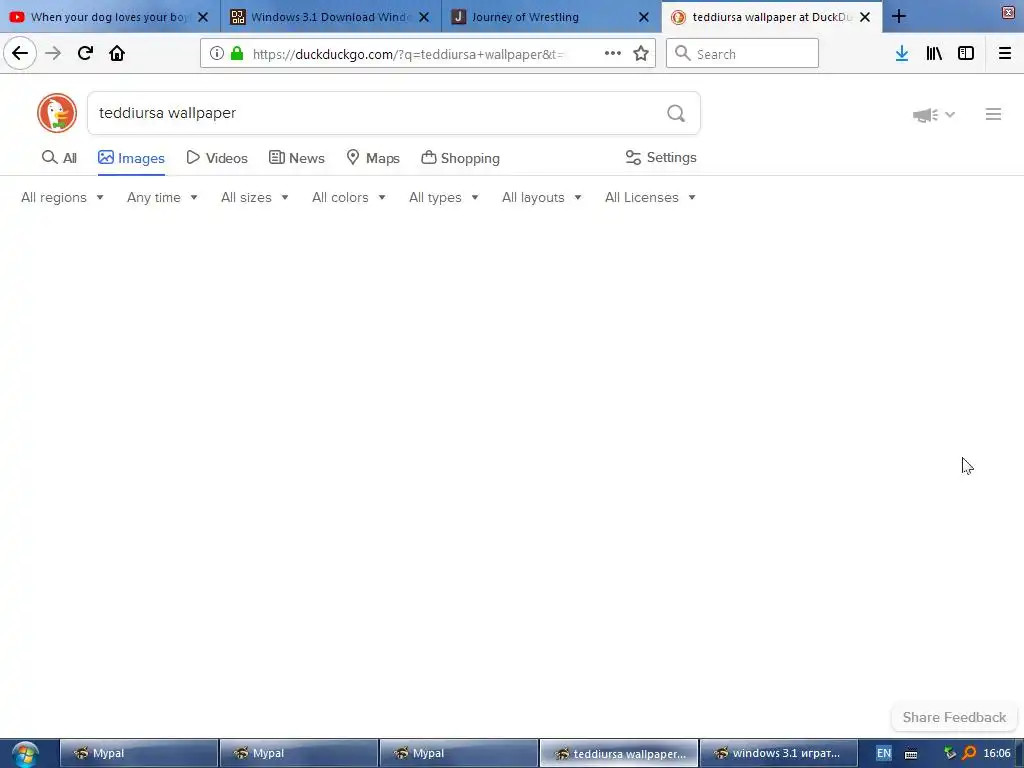Expand the All types filter
Viewport: 1024px width, 768px height.
(443, 197)
